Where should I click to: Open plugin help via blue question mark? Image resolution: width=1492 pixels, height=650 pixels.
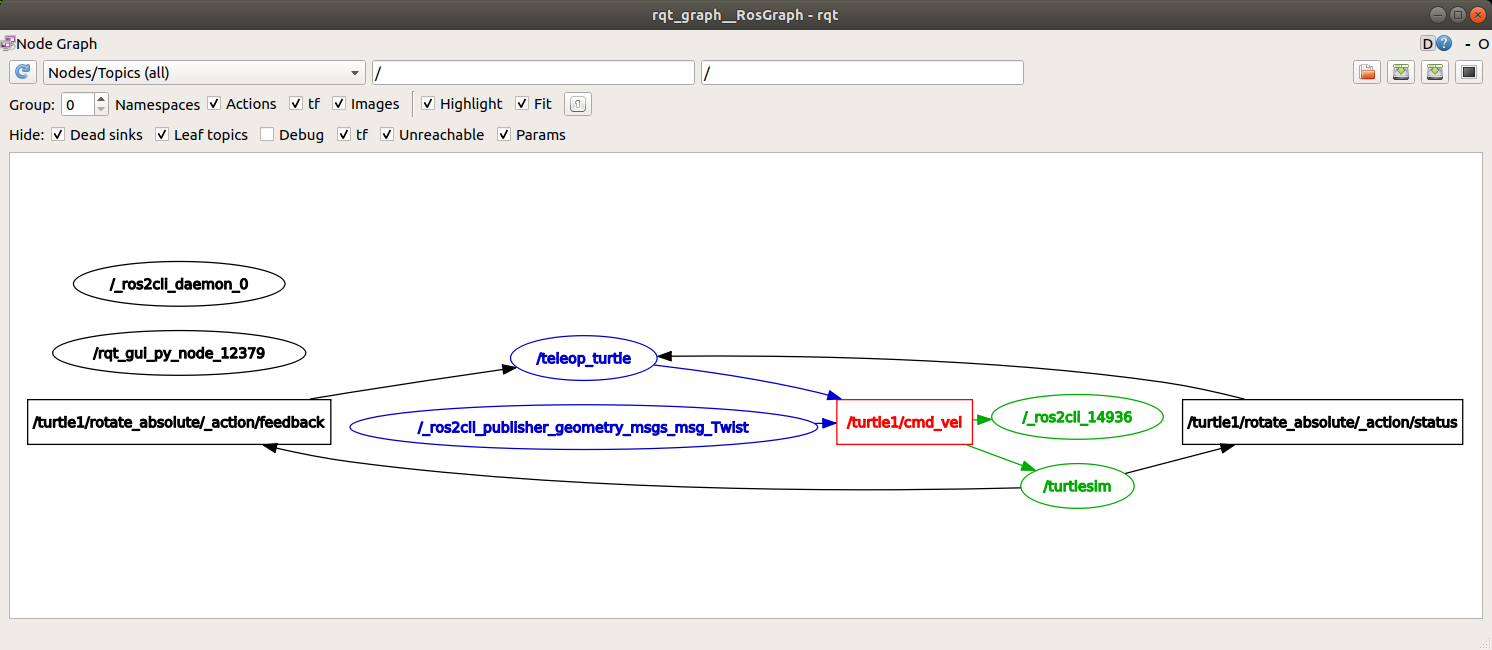click(1444, 44)
